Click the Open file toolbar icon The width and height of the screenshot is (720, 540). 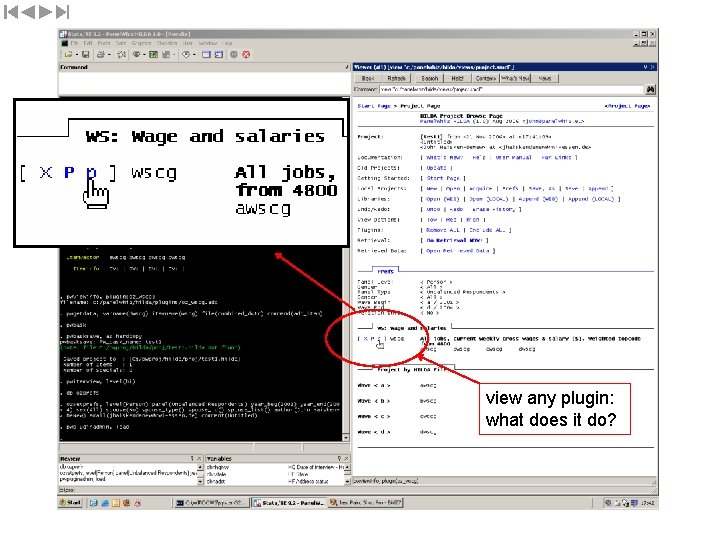click(68, 55)
